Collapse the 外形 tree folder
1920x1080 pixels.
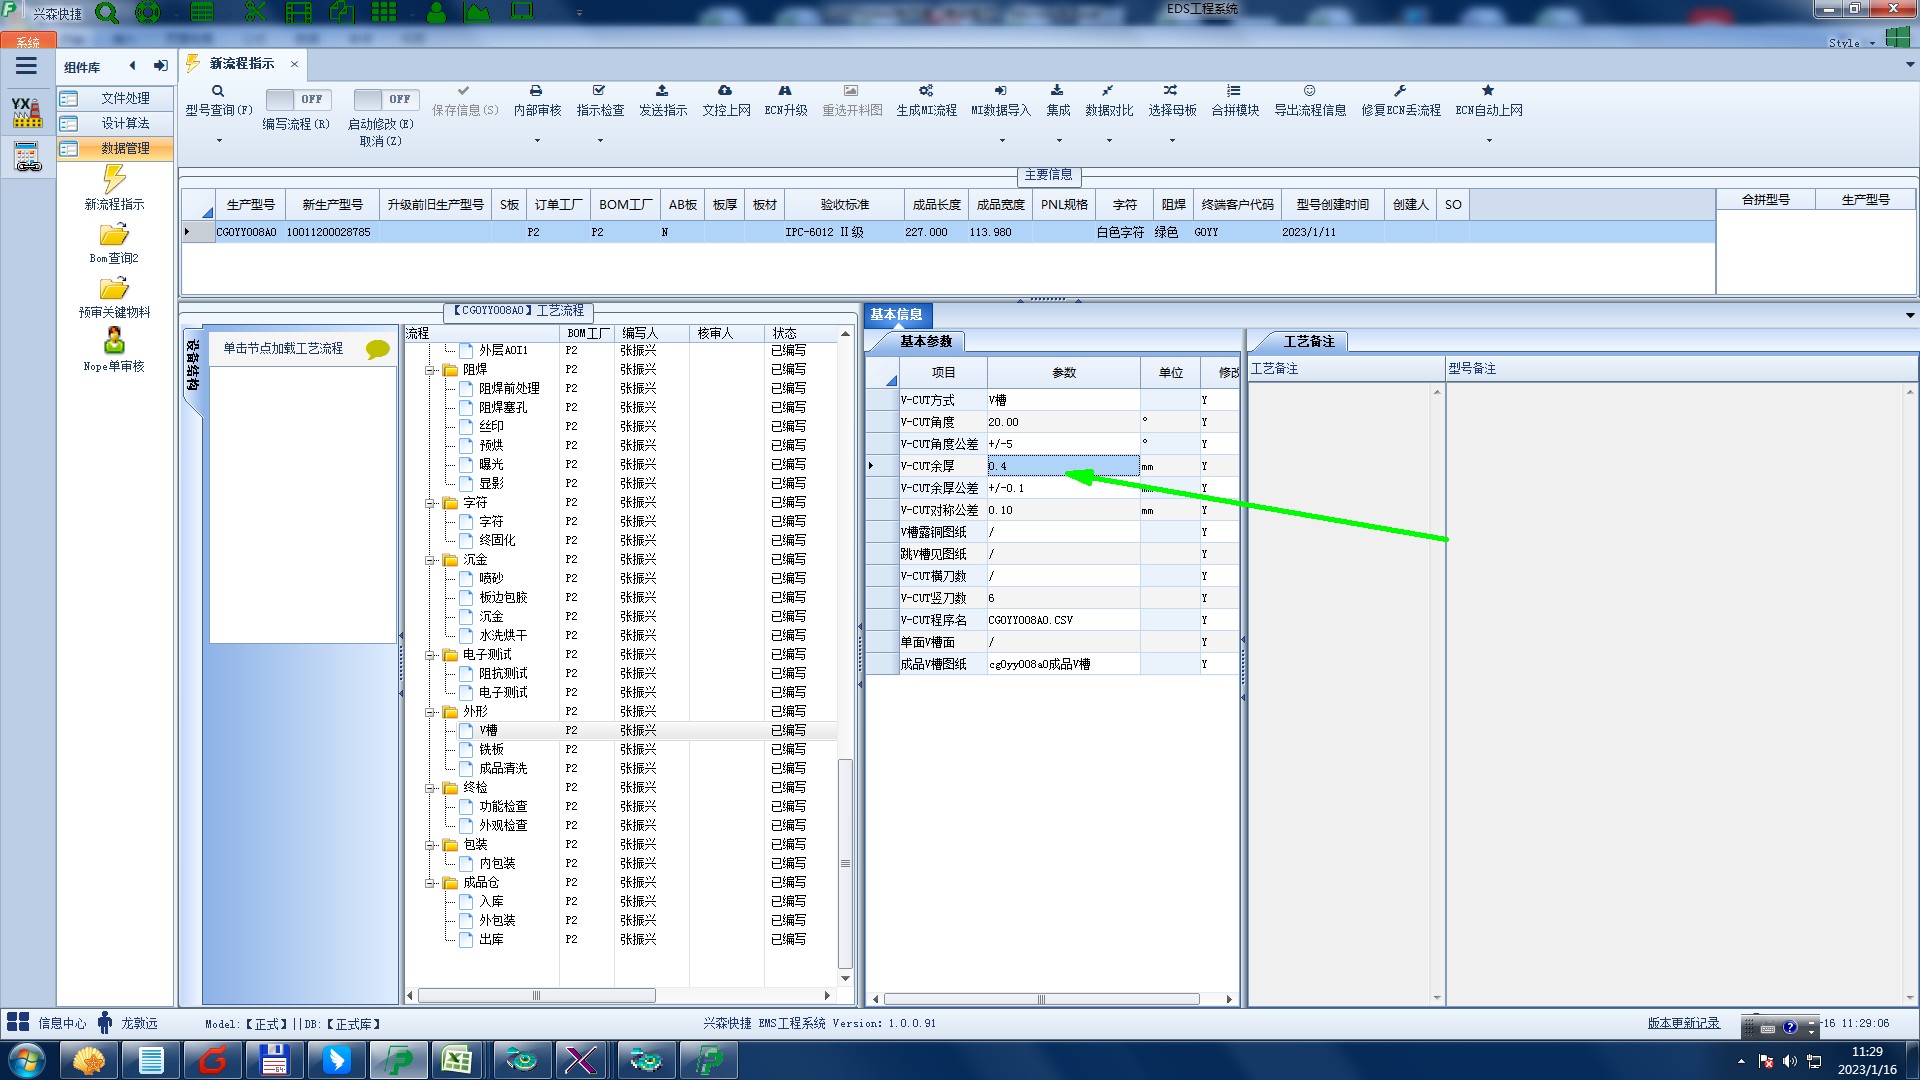pos(430,712)
